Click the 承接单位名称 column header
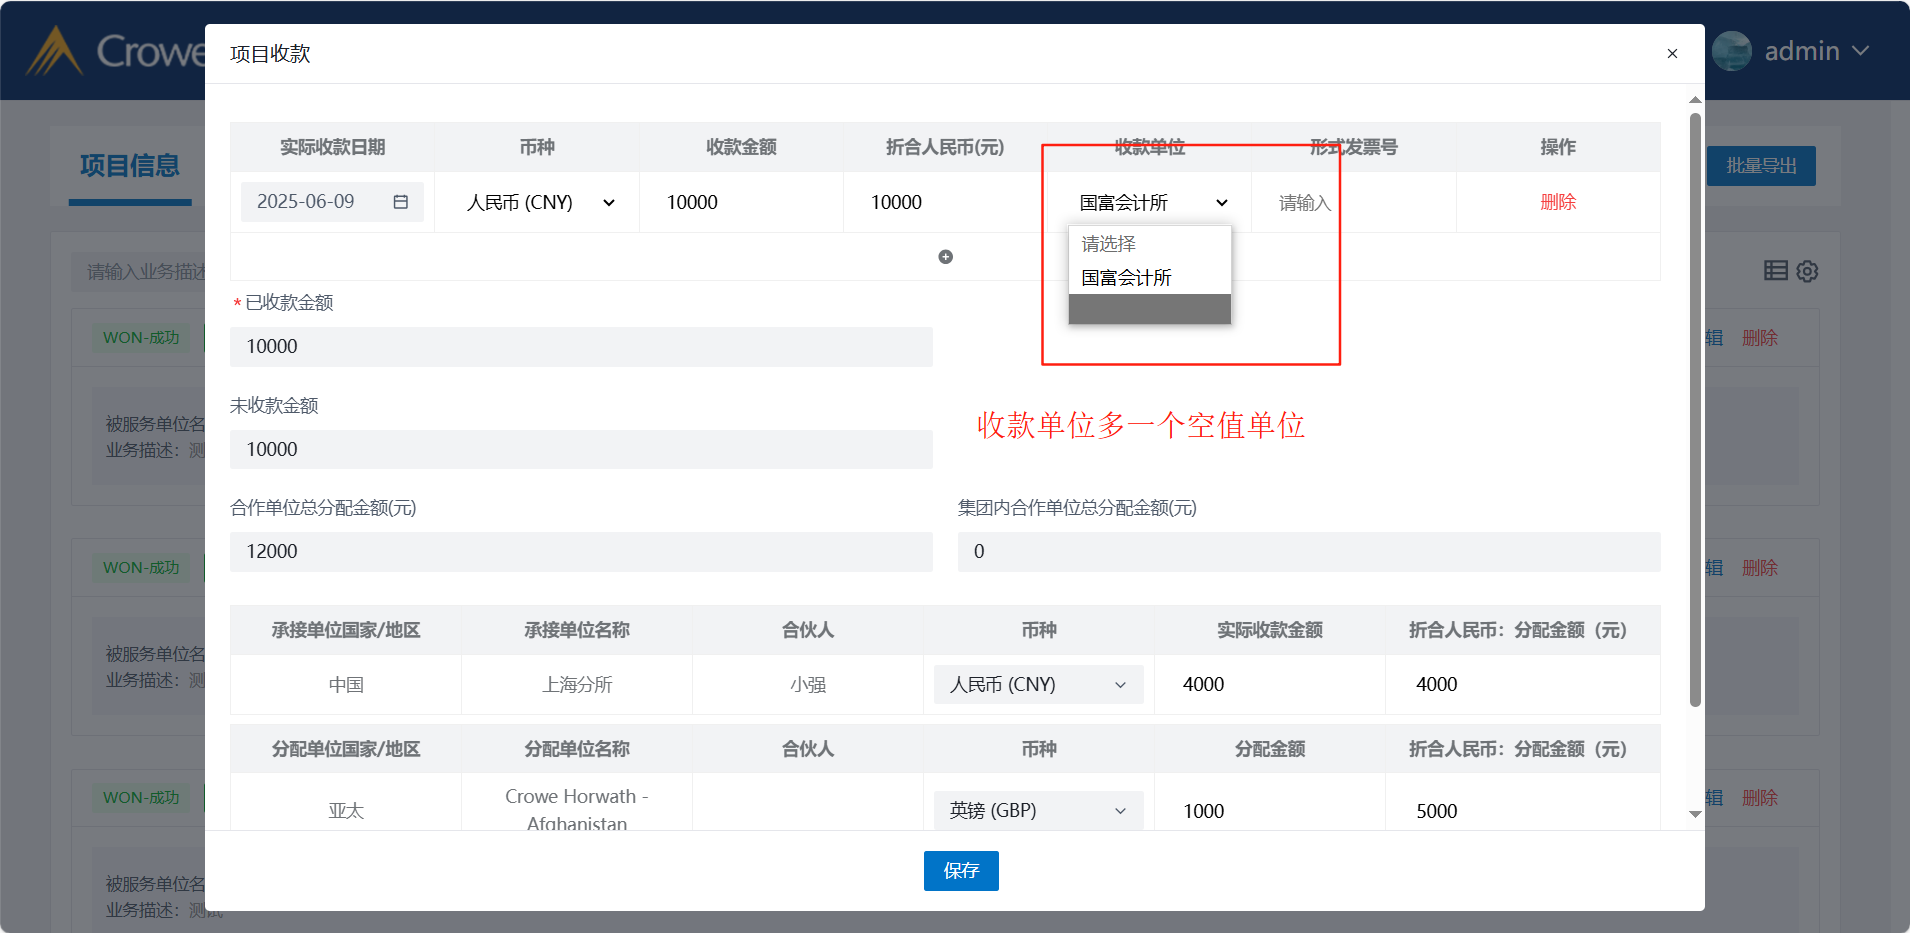Screen dimensions: 1910x933 coord(577,631)
